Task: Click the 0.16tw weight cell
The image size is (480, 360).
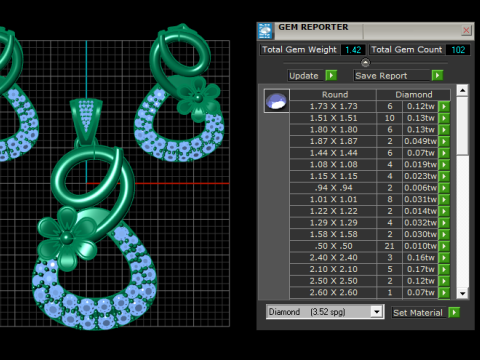Action: click(x=420, y=258)
